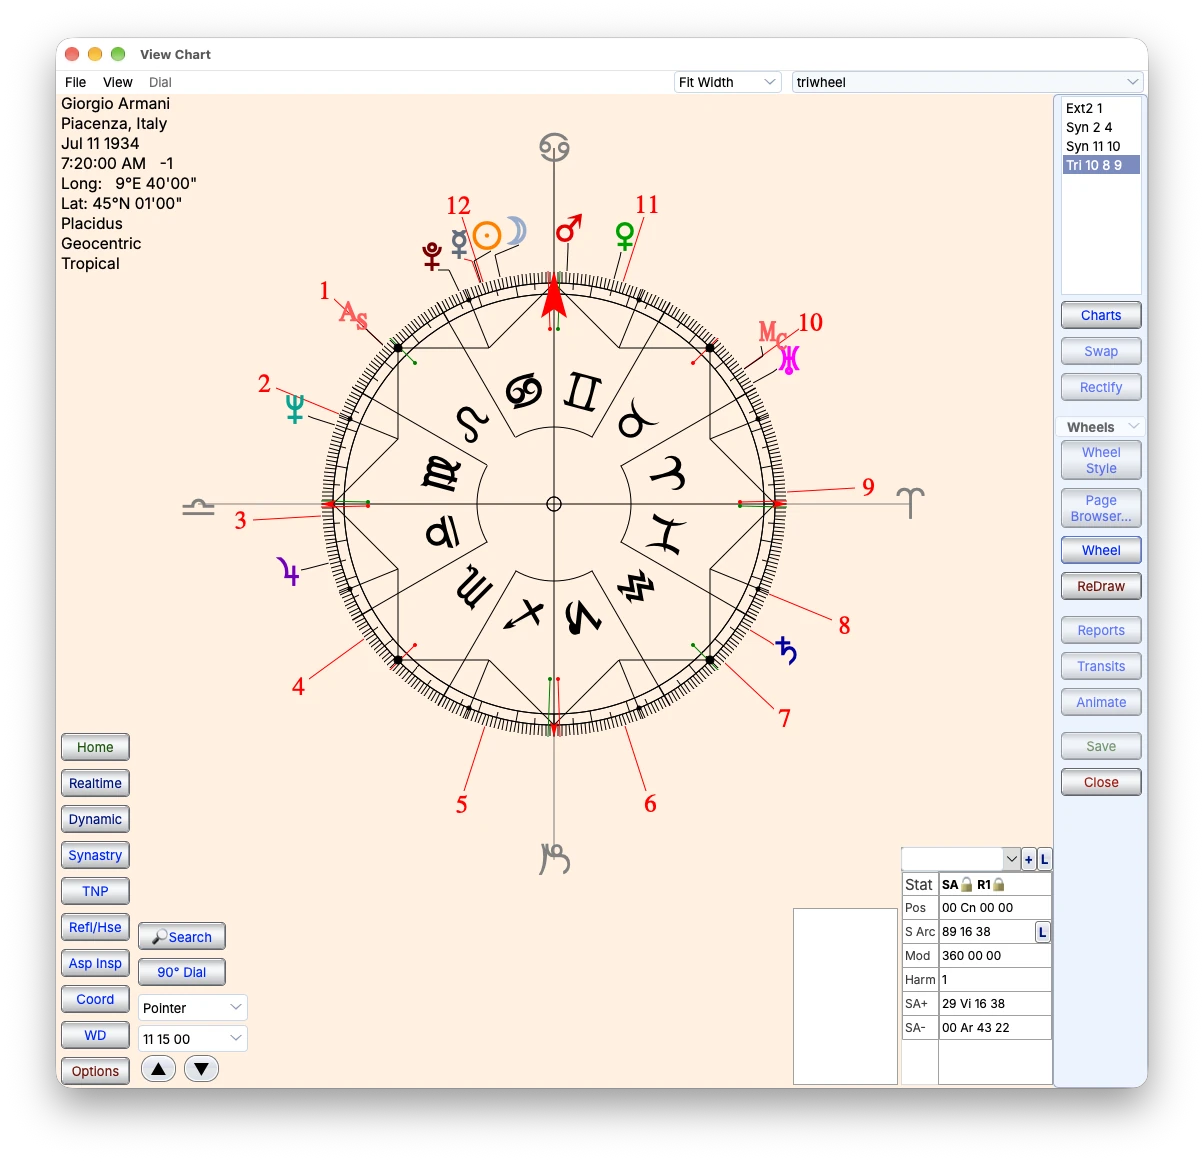Click the Pos value field
1204x1162 pixels.
pos(995,908)
